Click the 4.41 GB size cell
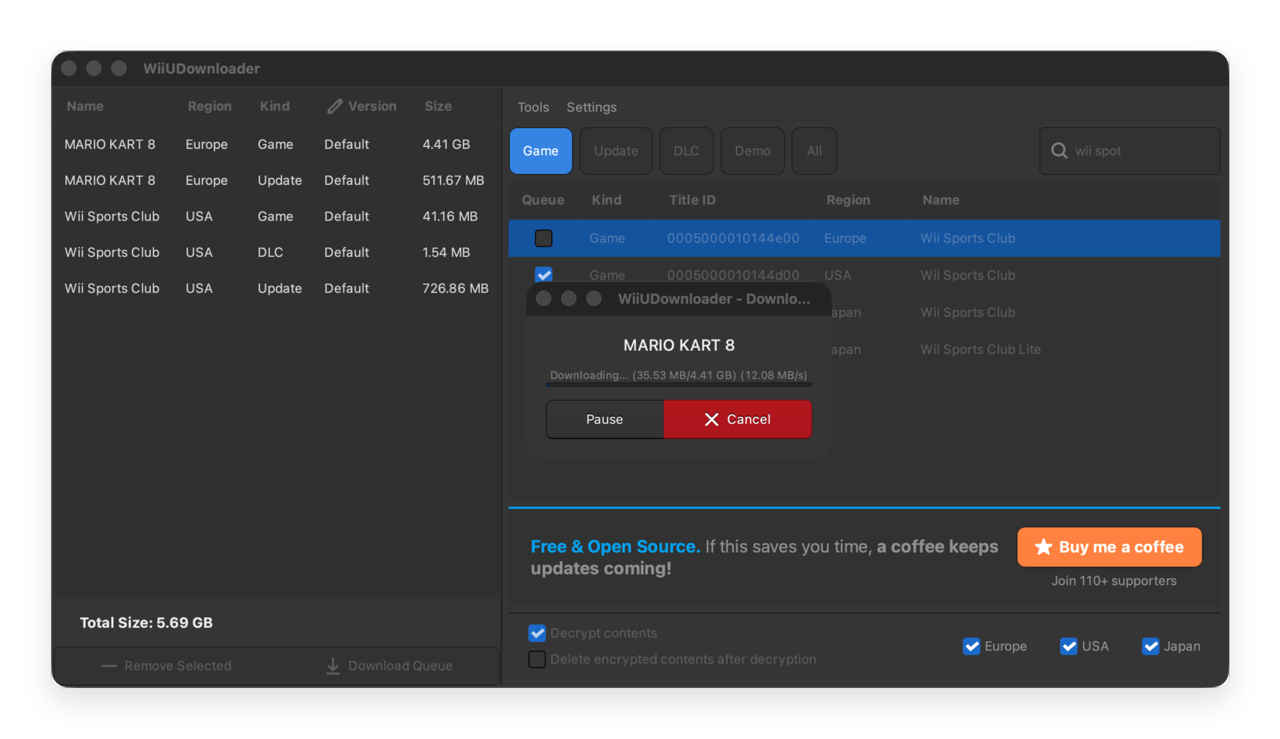This screenshot has width=1280, height=739. click(446, 144)
